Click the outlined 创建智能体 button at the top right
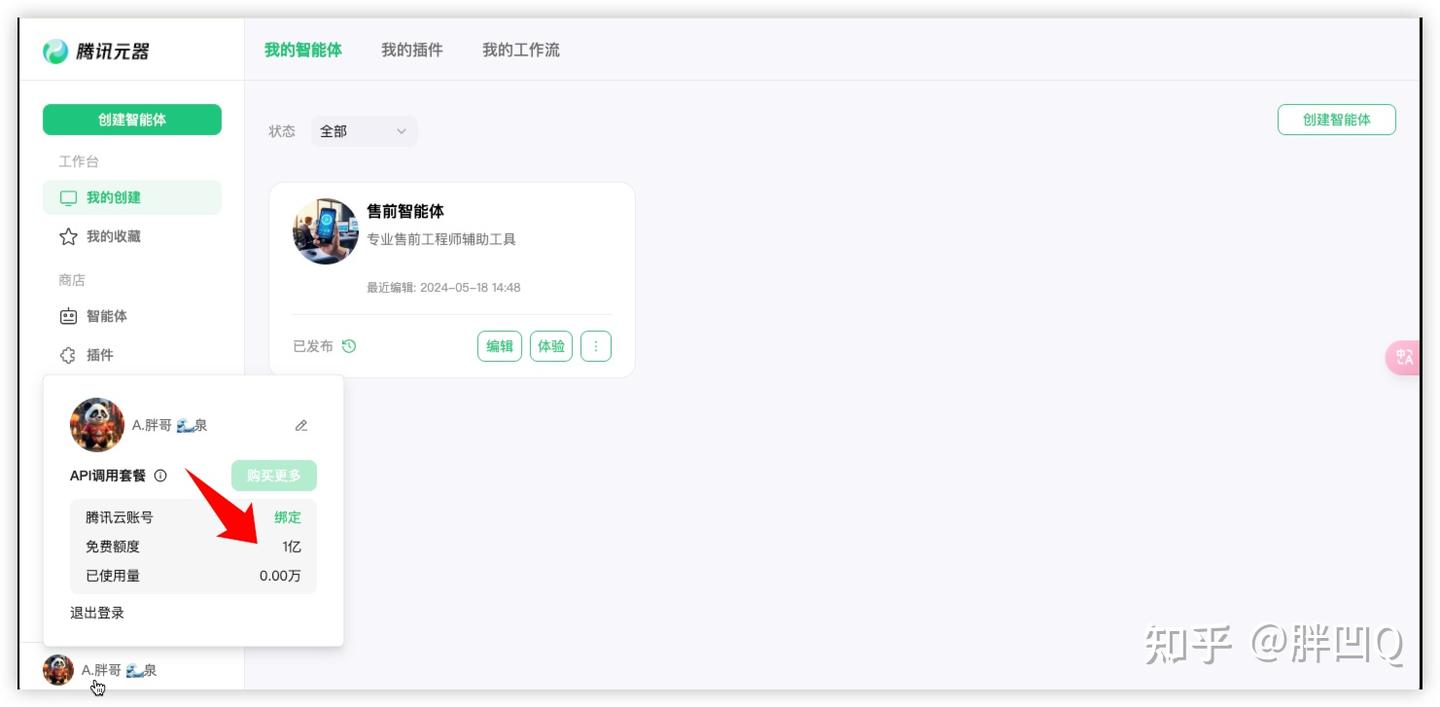 [x=1337, y=120]
